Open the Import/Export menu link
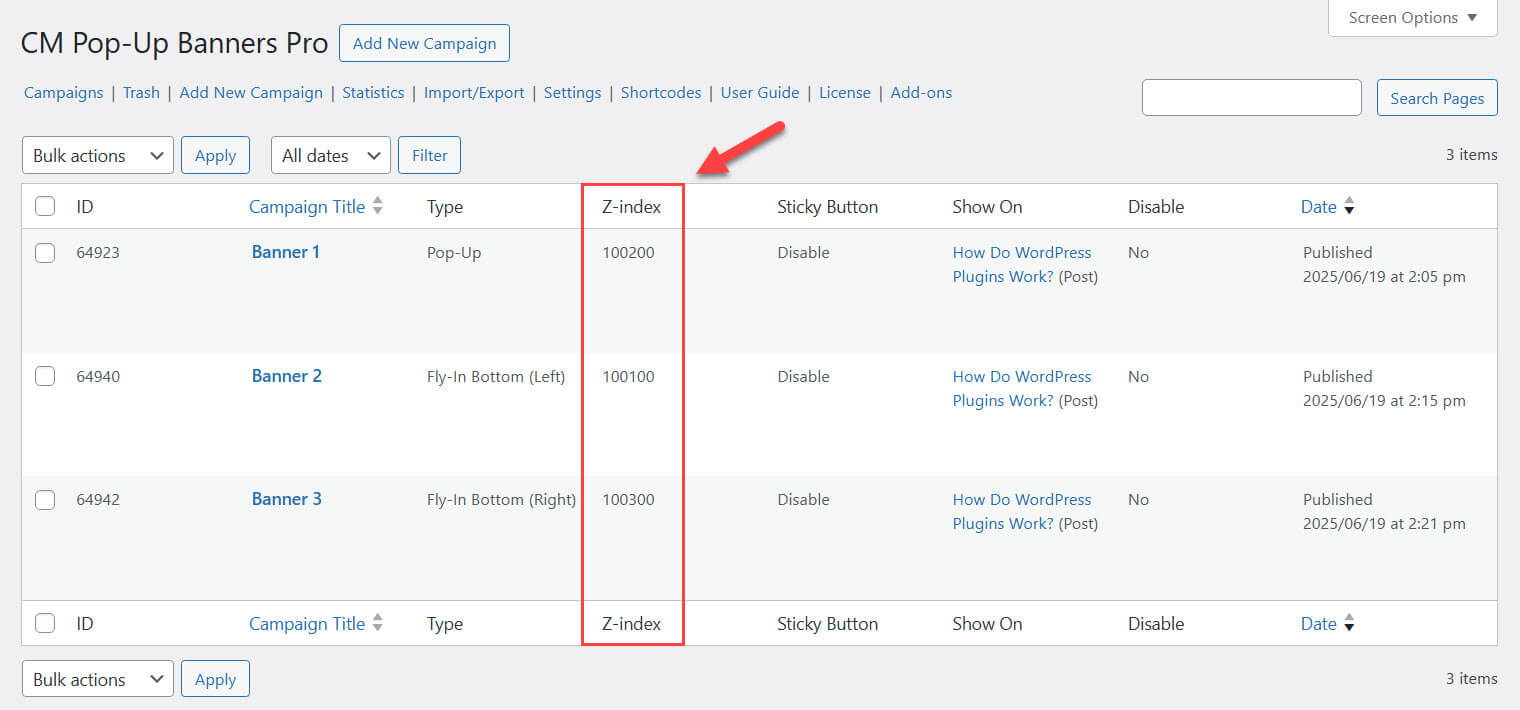1520x710 pixels. click(x=474, y=93)
